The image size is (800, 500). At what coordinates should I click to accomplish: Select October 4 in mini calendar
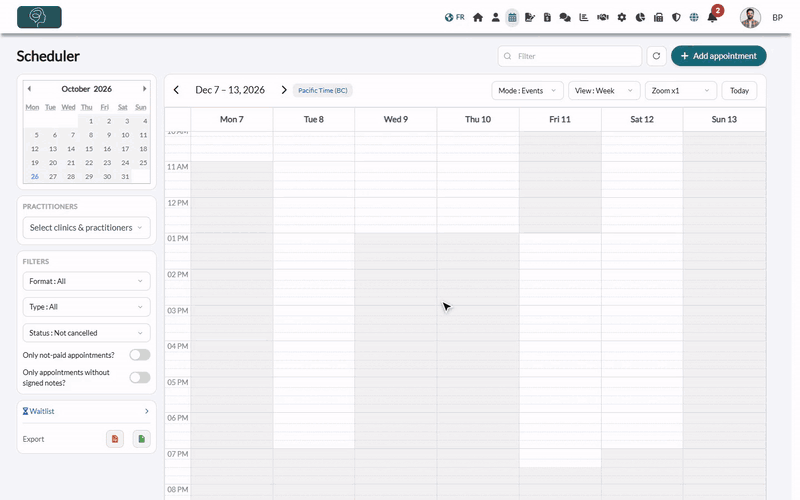[145, 121]
